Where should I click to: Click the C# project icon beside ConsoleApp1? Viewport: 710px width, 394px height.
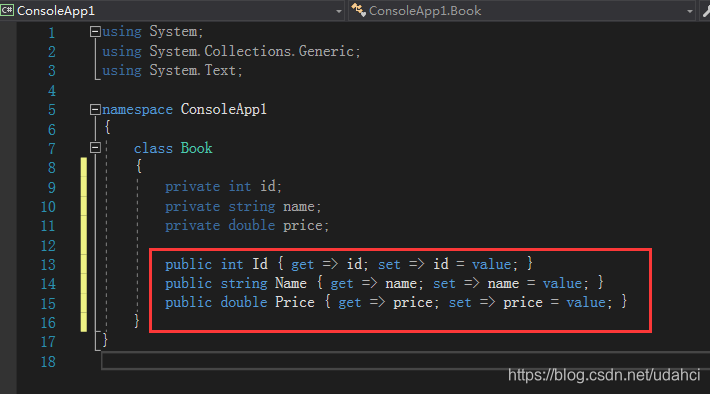coord(7,10)
